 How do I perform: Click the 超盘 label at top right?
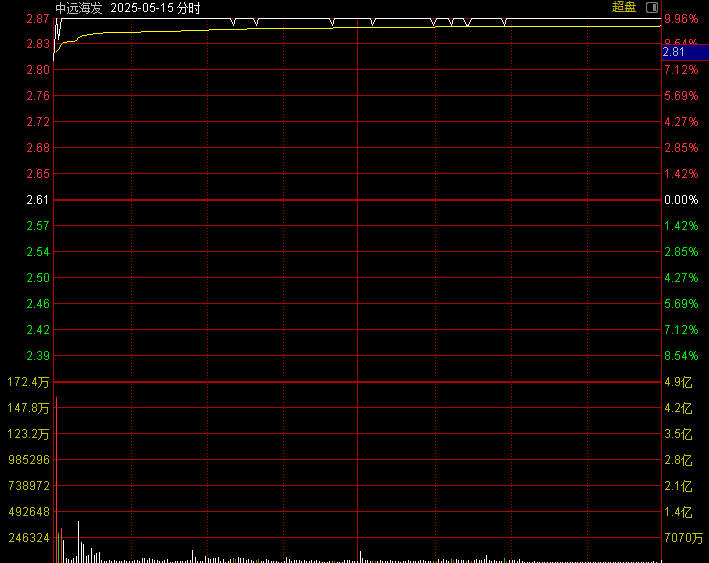[x=623, y=7]
